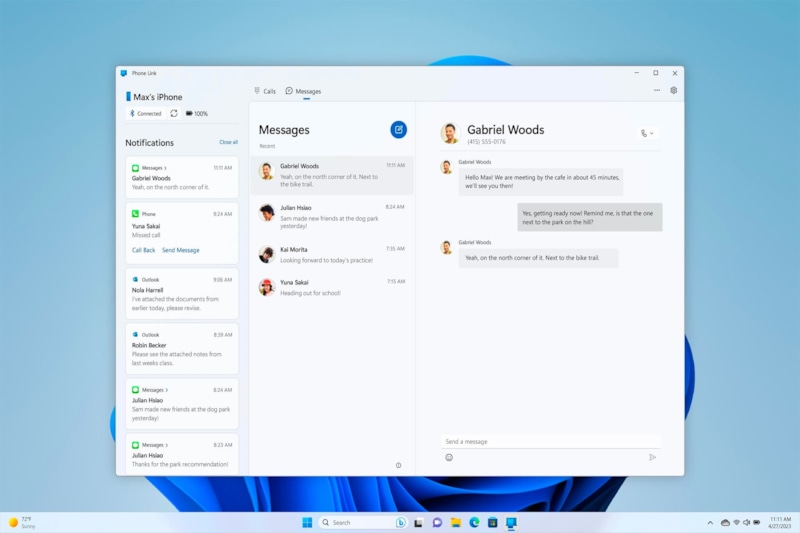Show hidden icons in system tray
Viewport: 800px width, 533px height.
pyautogui.click(x=711, y=522)
